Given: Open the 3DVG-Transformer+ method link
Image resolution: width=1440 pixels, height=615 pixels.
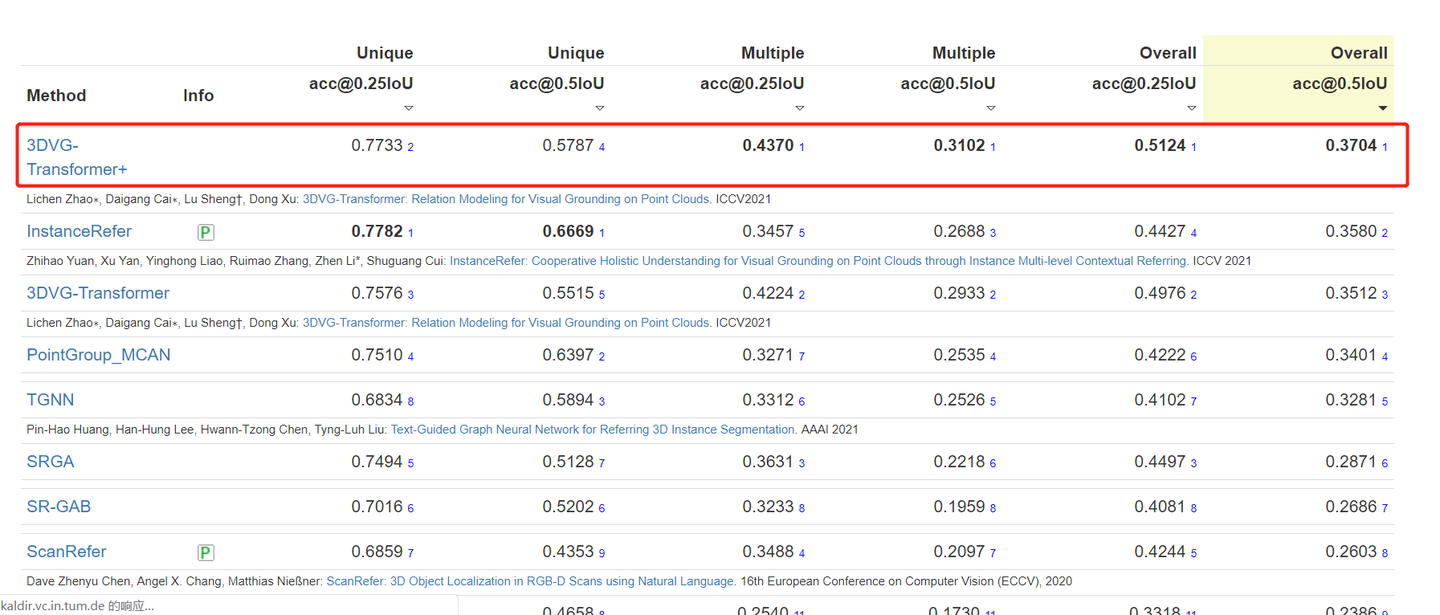Looking at the screenshot, I should coord(77,157).
